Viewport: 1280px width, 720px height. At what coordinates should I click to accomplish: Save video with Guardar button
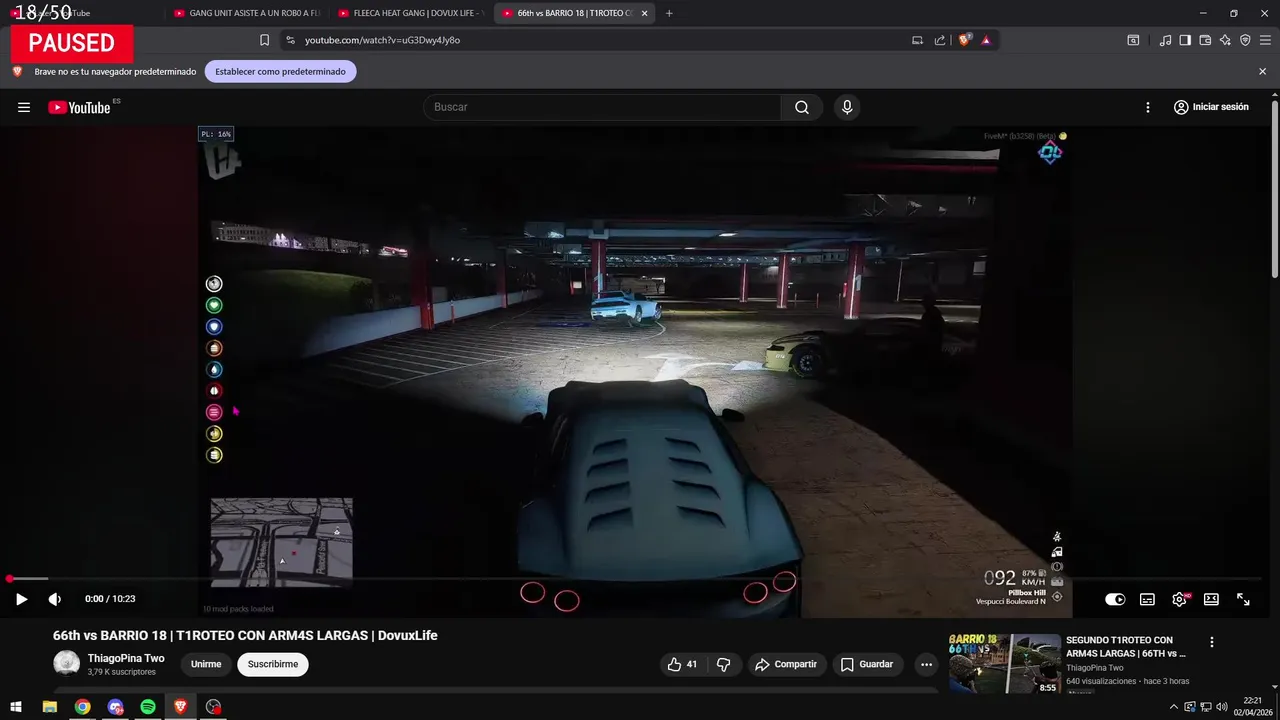point(867,664)
